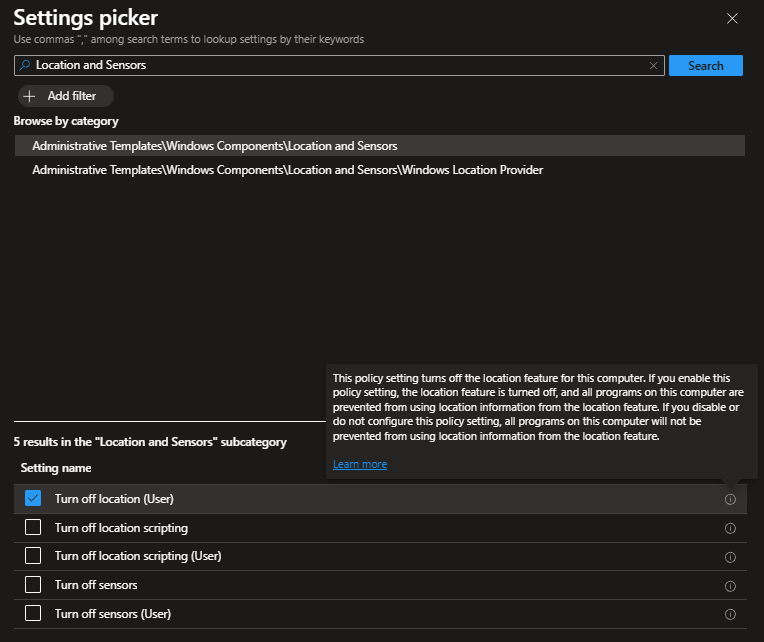Close the Settings picker panel
The image size is (764, 642).
pos(732,19)
